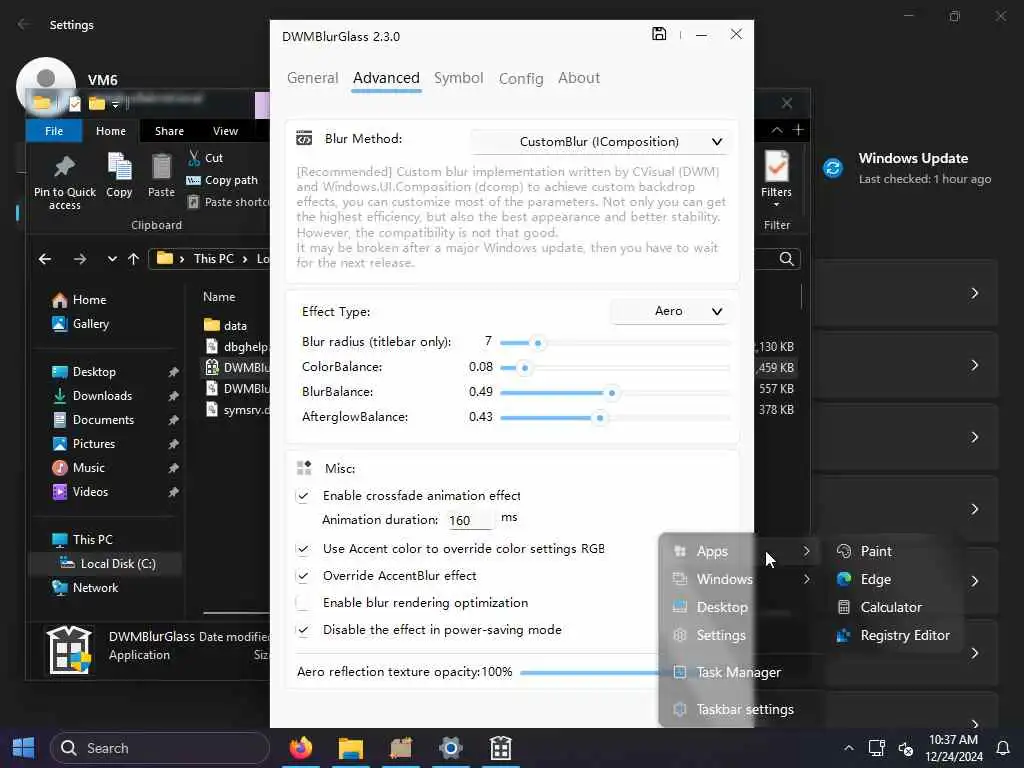Click the save icon in DWMBlurGlass title bar

(x=659, y=34)
